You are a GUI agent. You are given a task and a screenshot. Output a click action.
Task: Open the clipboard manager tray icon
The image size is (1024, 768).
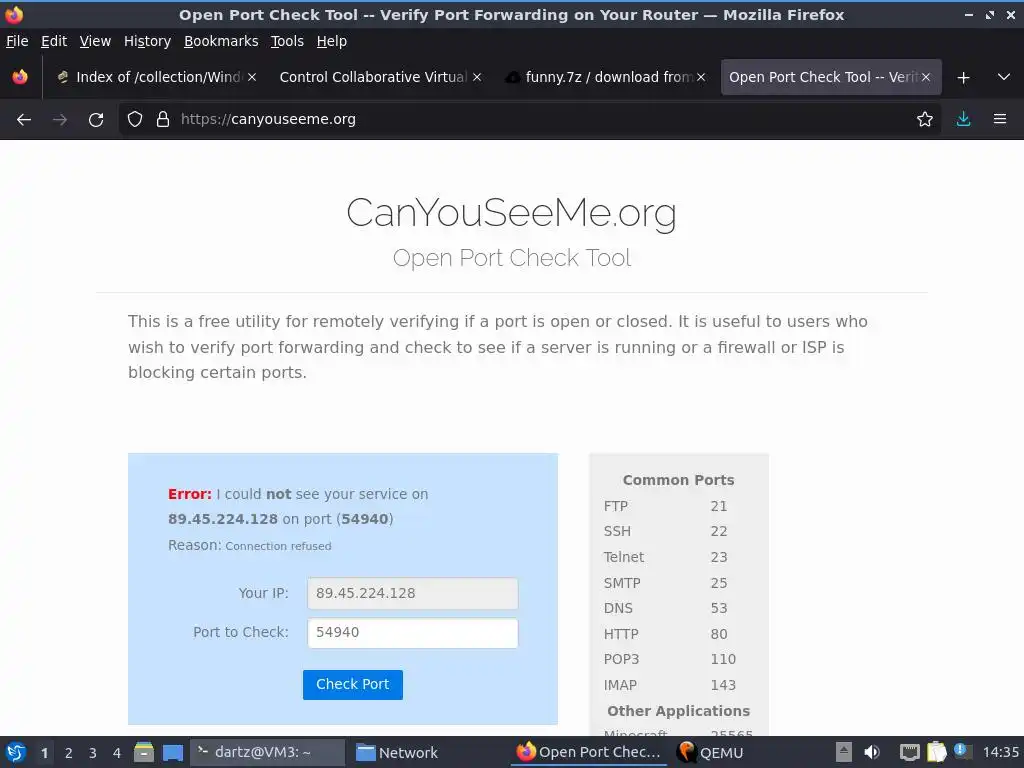937,752
